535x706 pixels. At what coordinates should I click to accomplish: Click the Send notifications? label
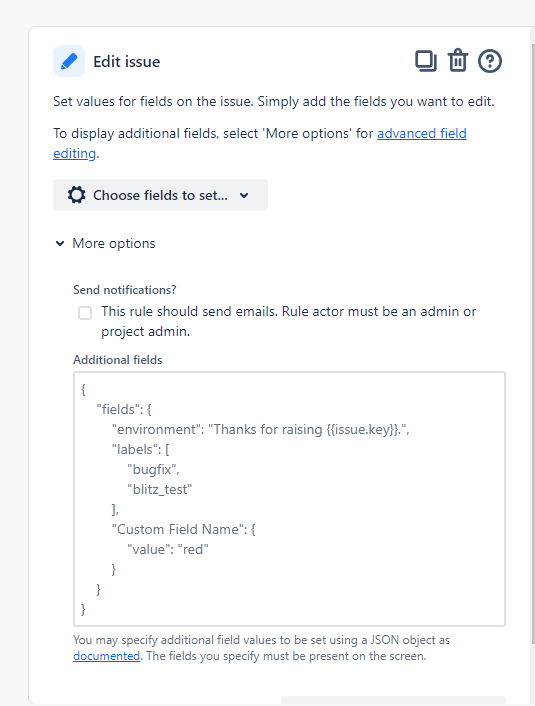coord(125,290)
